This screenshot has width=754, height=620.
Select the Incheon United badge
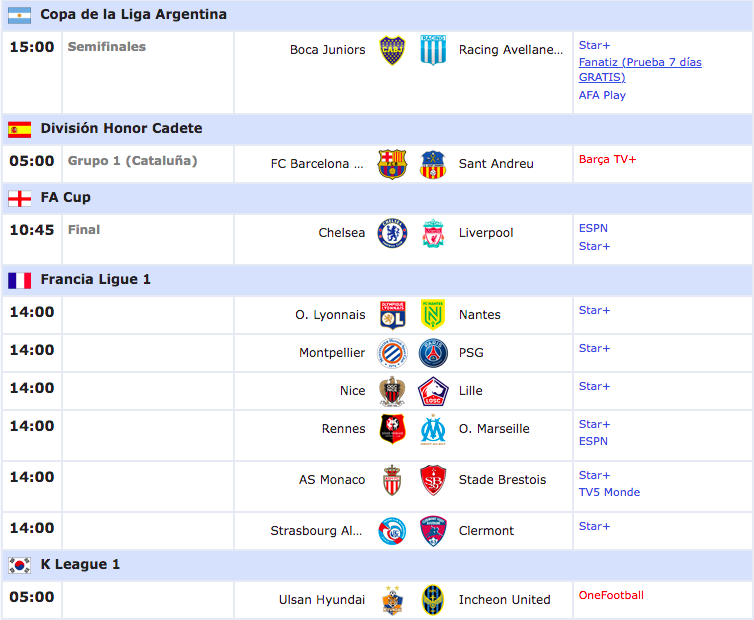433,600
